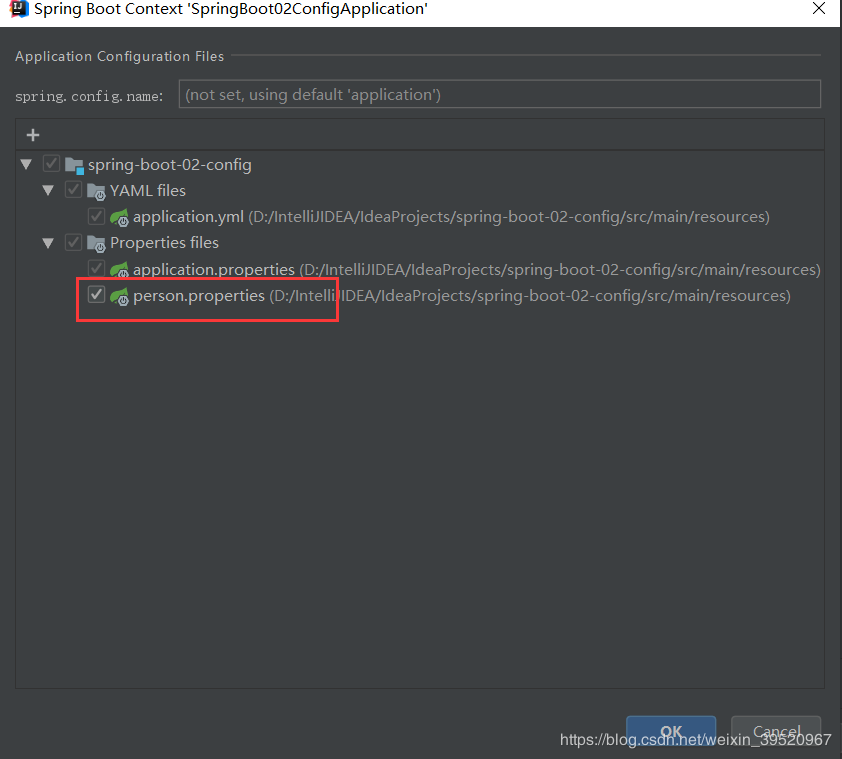
Task: Click the path text after person.properties
Action: coord(529,295)
